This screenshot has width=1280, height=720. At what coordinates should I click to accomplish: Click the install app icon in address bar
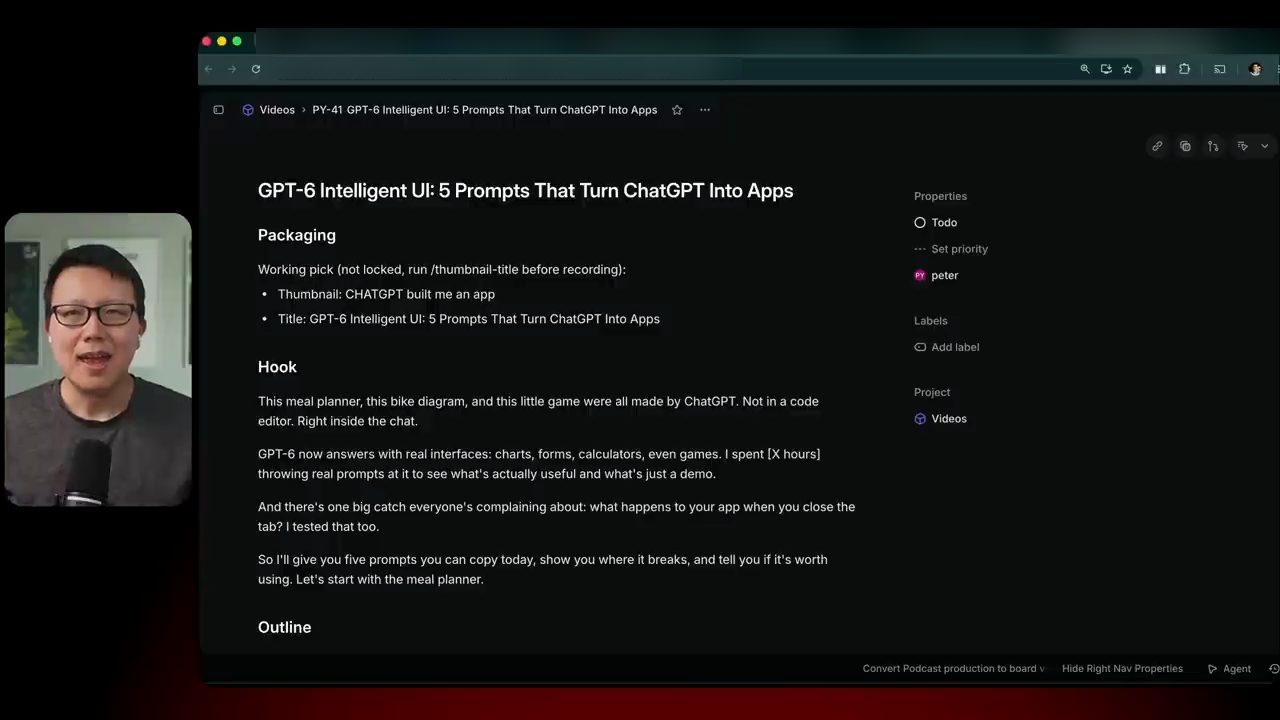[1106, 69]
